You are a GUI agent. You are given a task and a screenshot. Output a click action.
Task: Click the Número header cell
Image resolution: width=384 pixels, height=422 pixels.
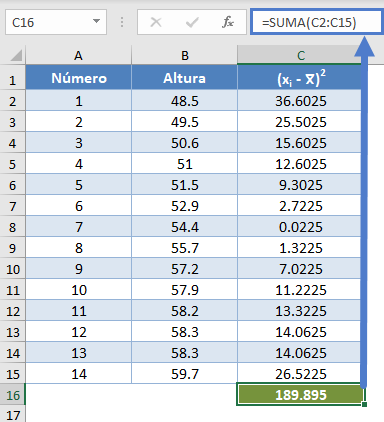[x=79, y=78]
